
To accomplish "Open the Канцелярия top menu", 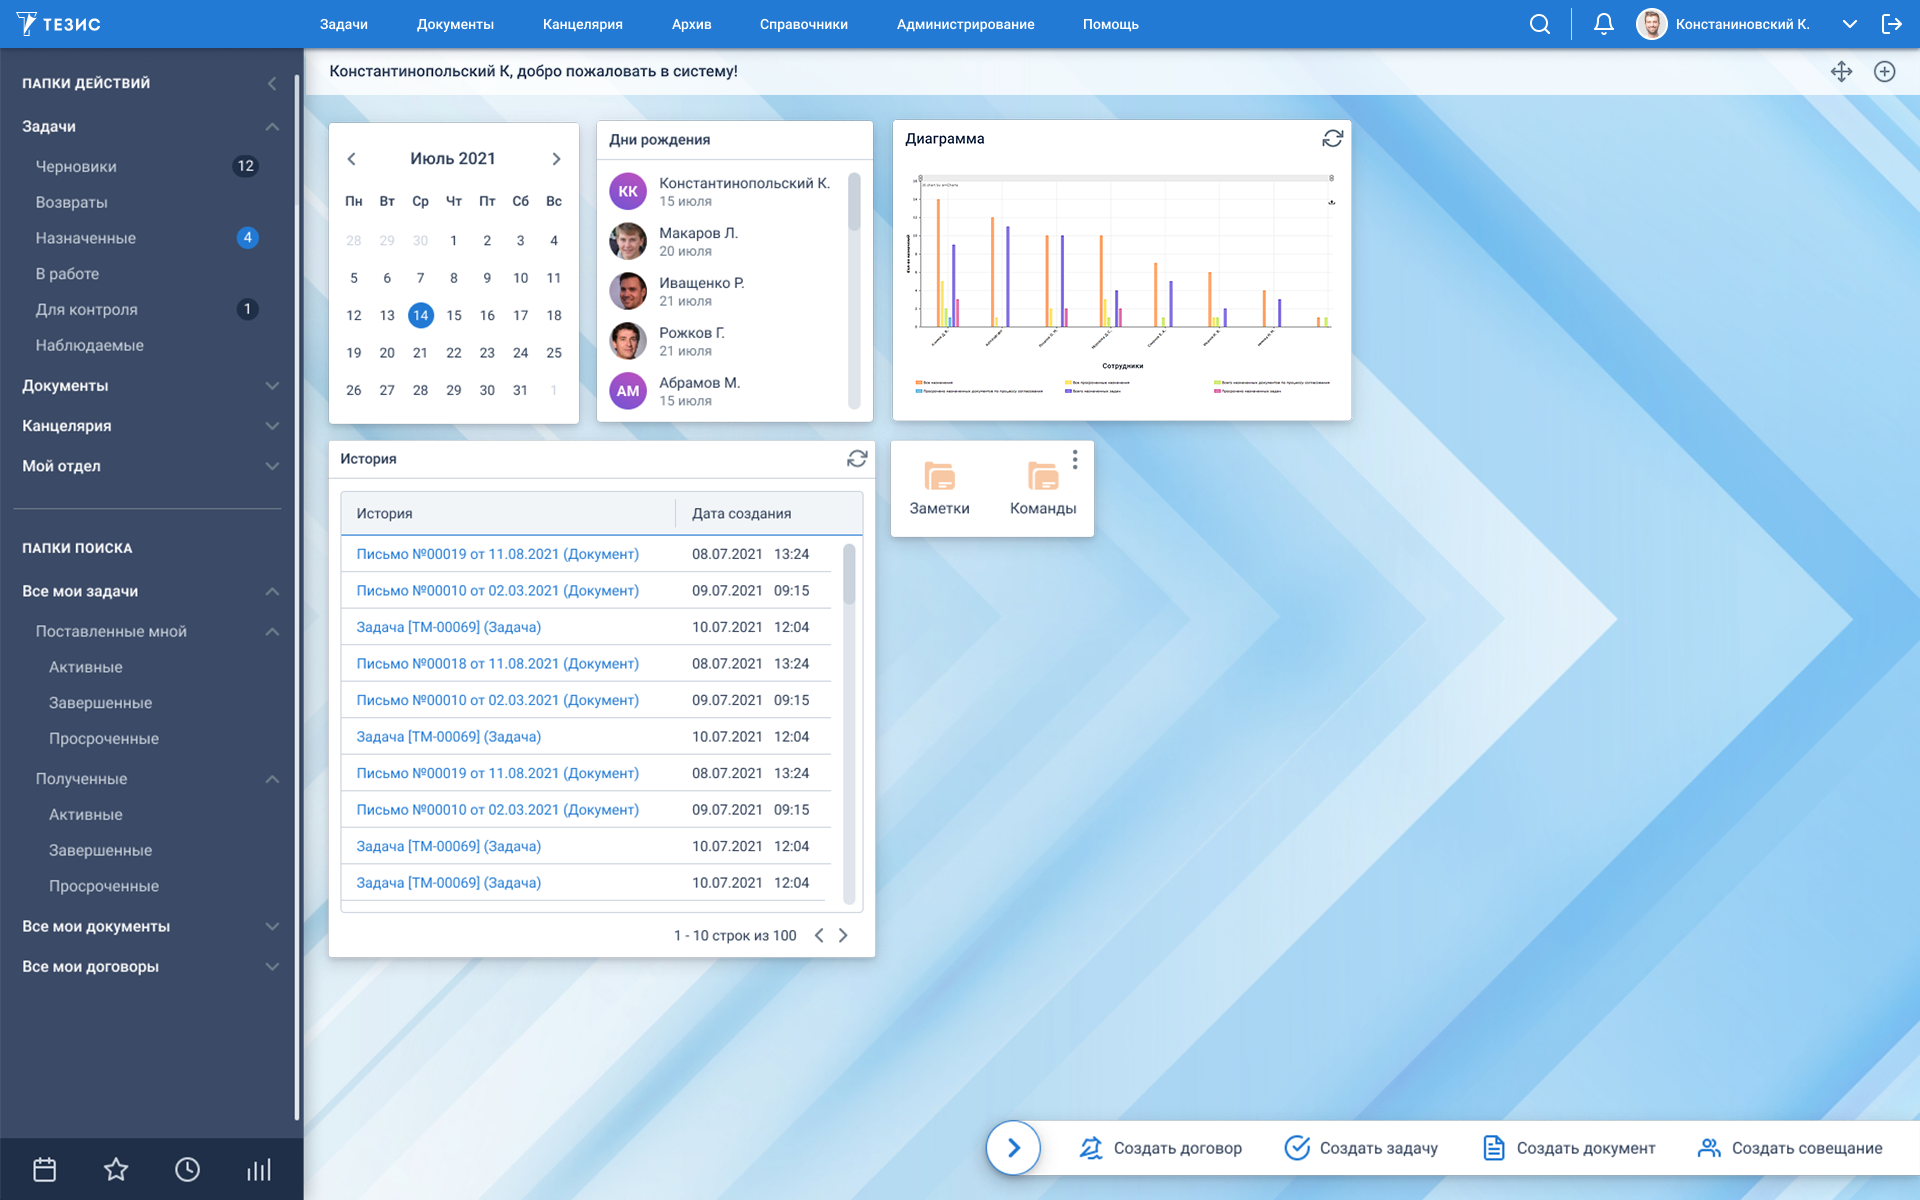I will tap(582, 24).
